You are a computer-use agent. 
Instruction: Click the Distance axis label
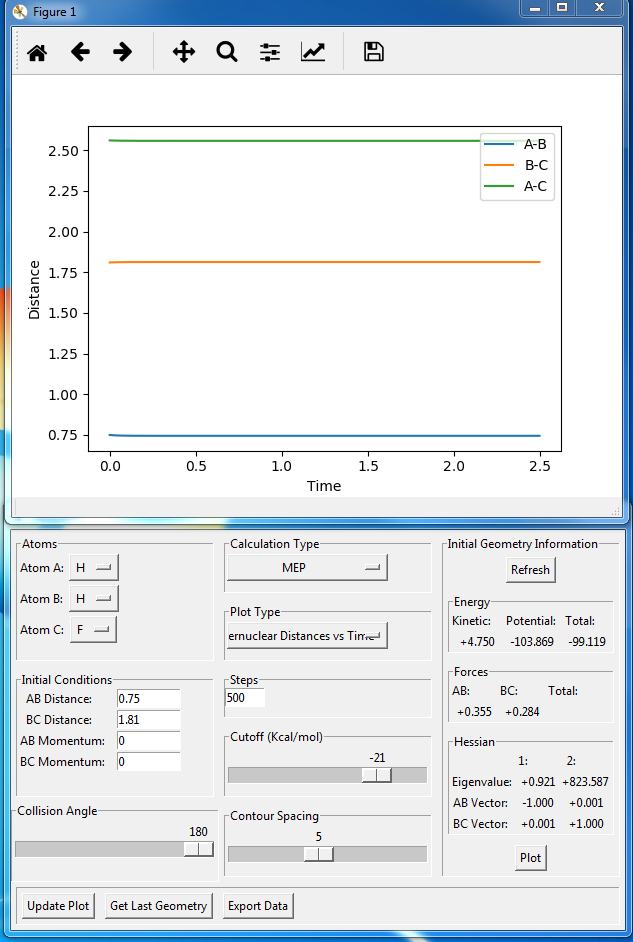point(34,290)
